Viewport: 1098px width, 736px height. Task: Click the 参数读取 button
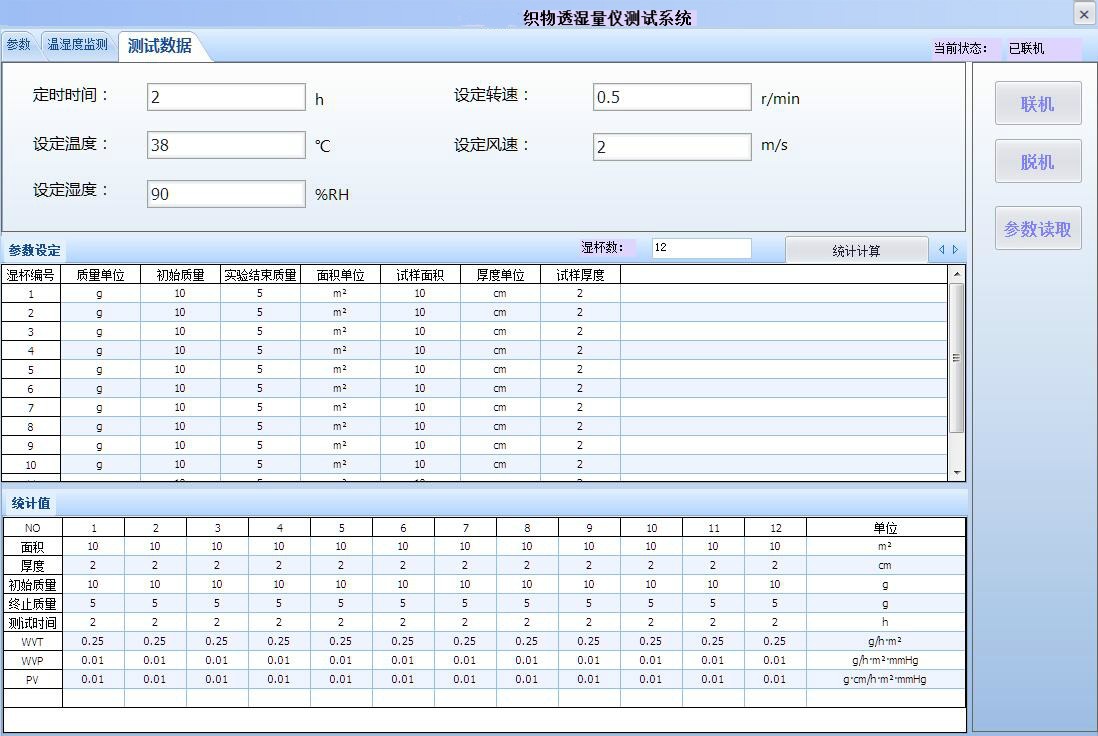click(1037, 228)
